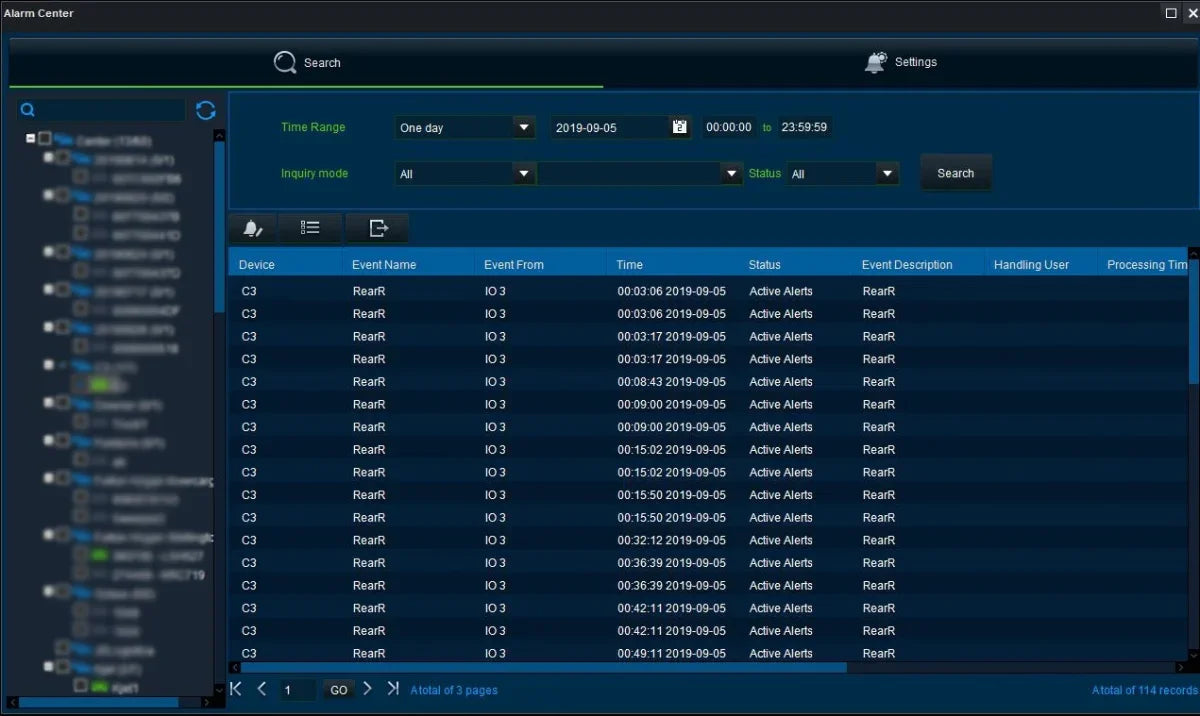Go to previous results page
The width and height of the screenshot is (1200, 716).
pyautogui.click(x=262, y=689)
